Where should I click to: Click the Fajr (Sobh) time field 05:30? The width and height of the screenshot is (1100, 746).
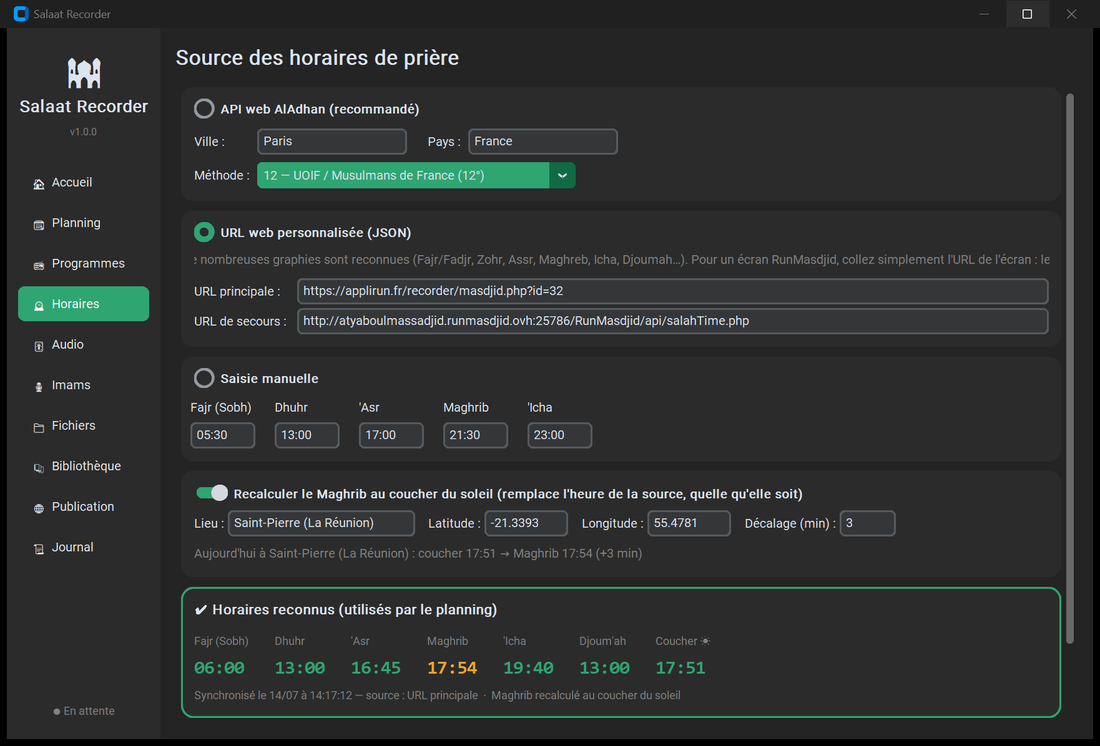click(222, 435)
